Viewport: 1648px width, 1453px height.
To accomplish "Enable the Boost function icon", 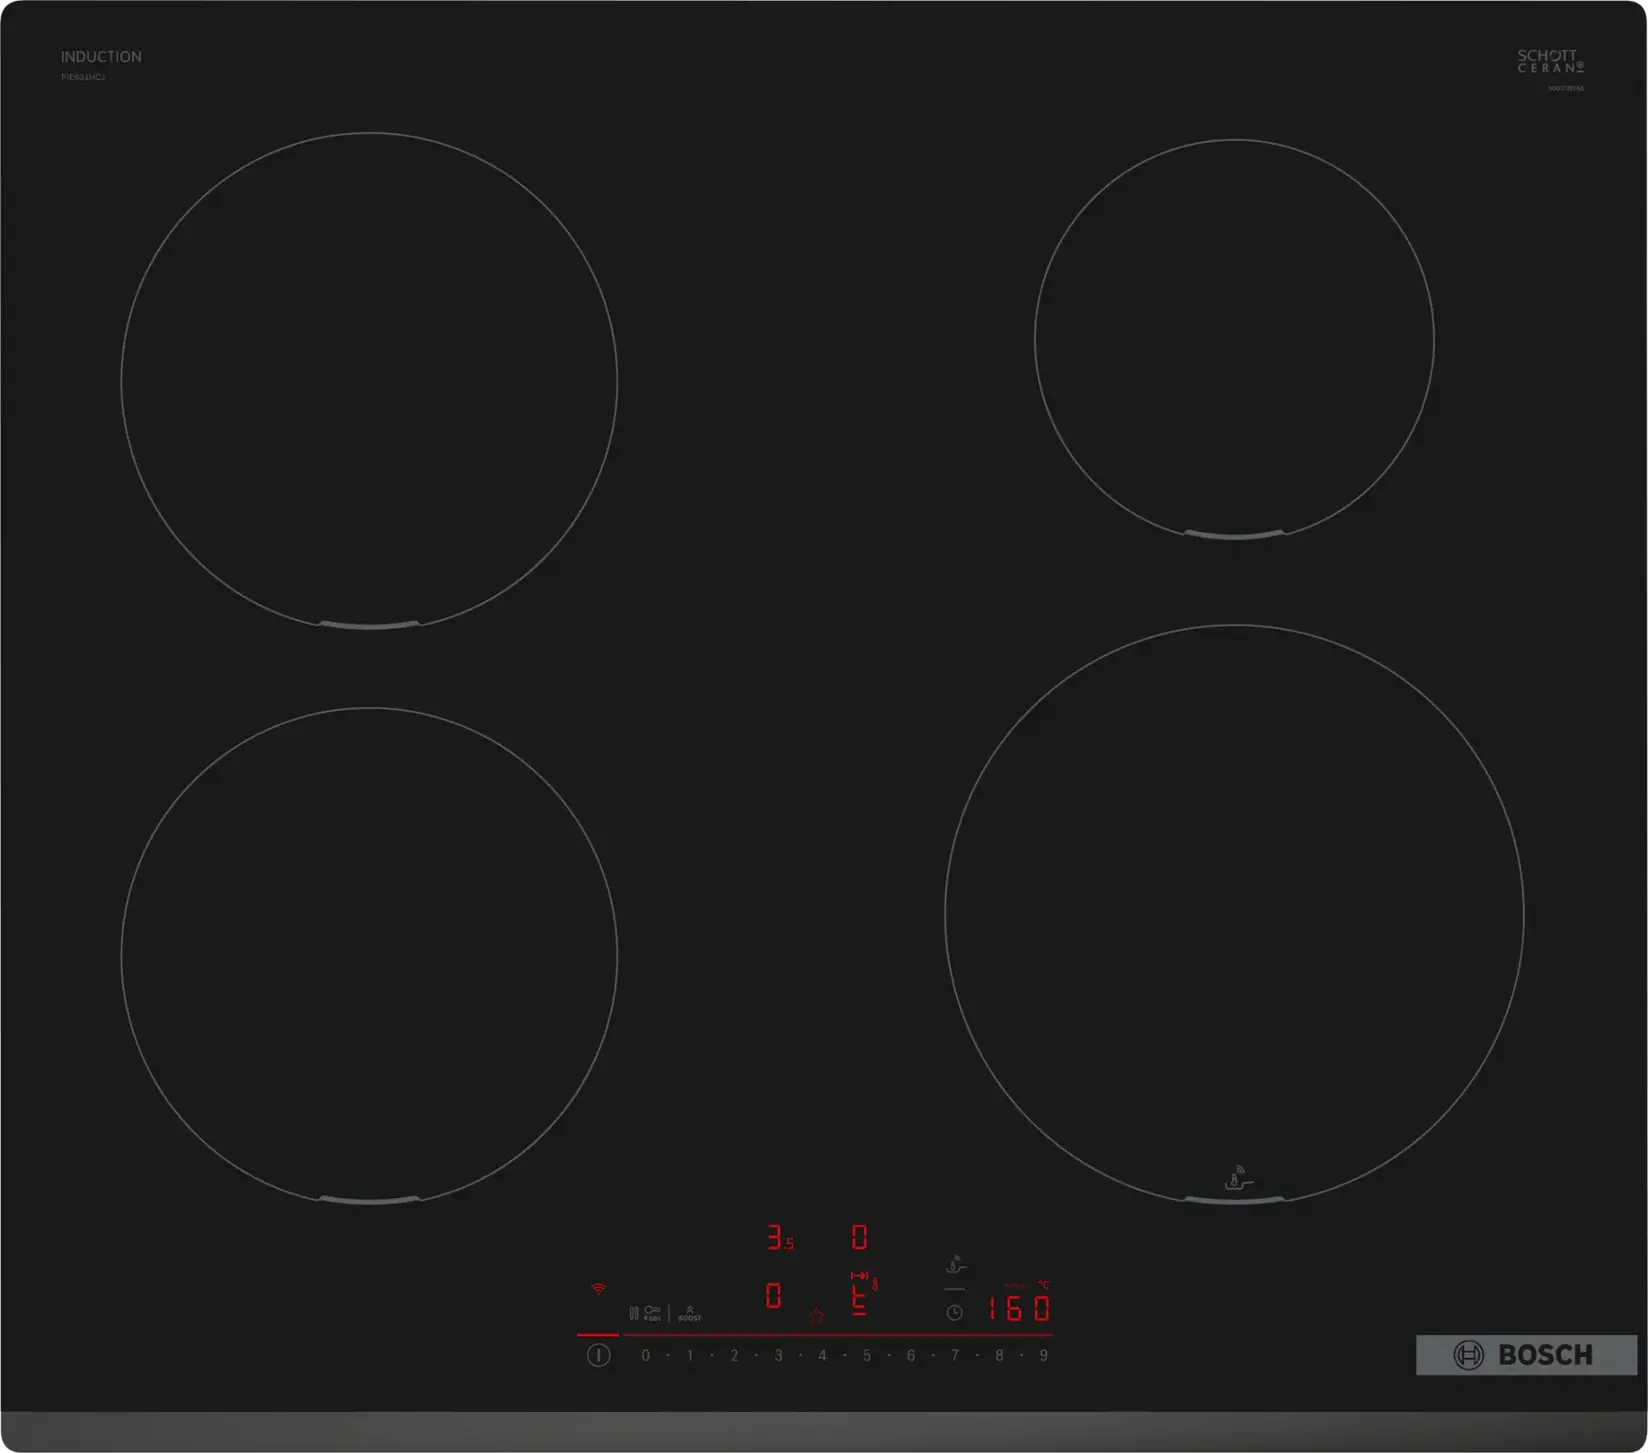I will tap(690, 1315).
